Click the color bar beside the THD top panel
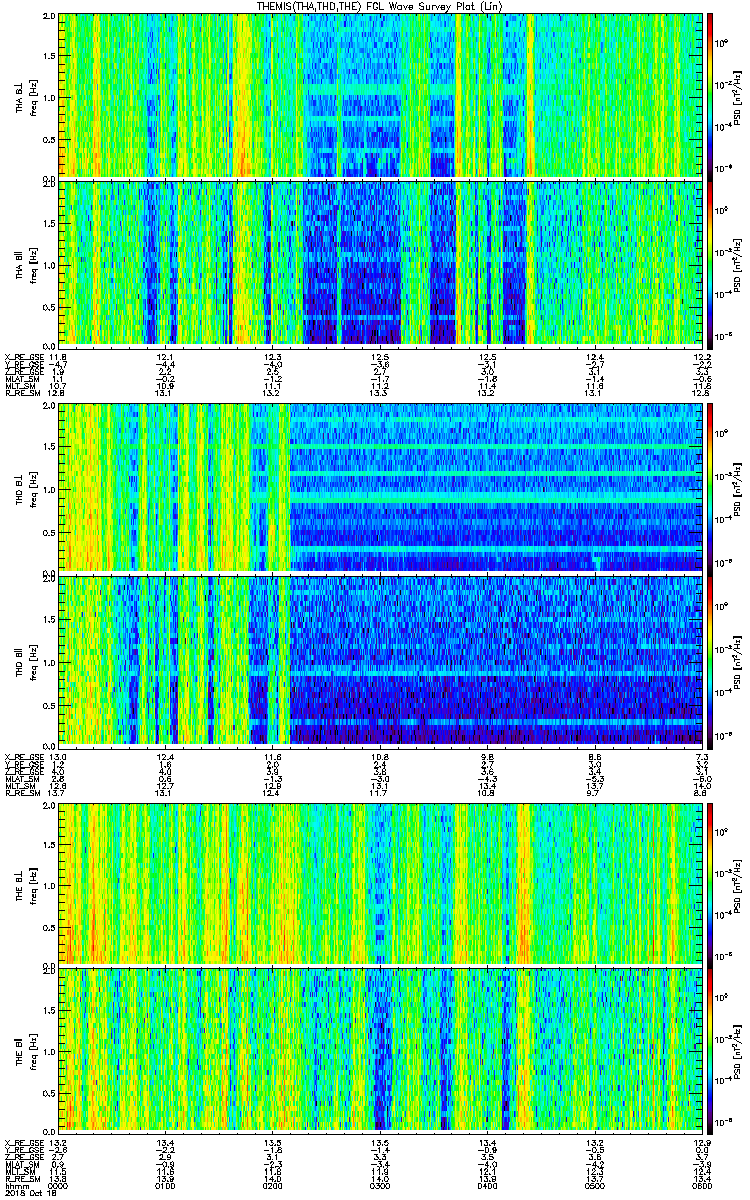The width and height of the screenshot is (750, 1200). click(x=710, y=488)
